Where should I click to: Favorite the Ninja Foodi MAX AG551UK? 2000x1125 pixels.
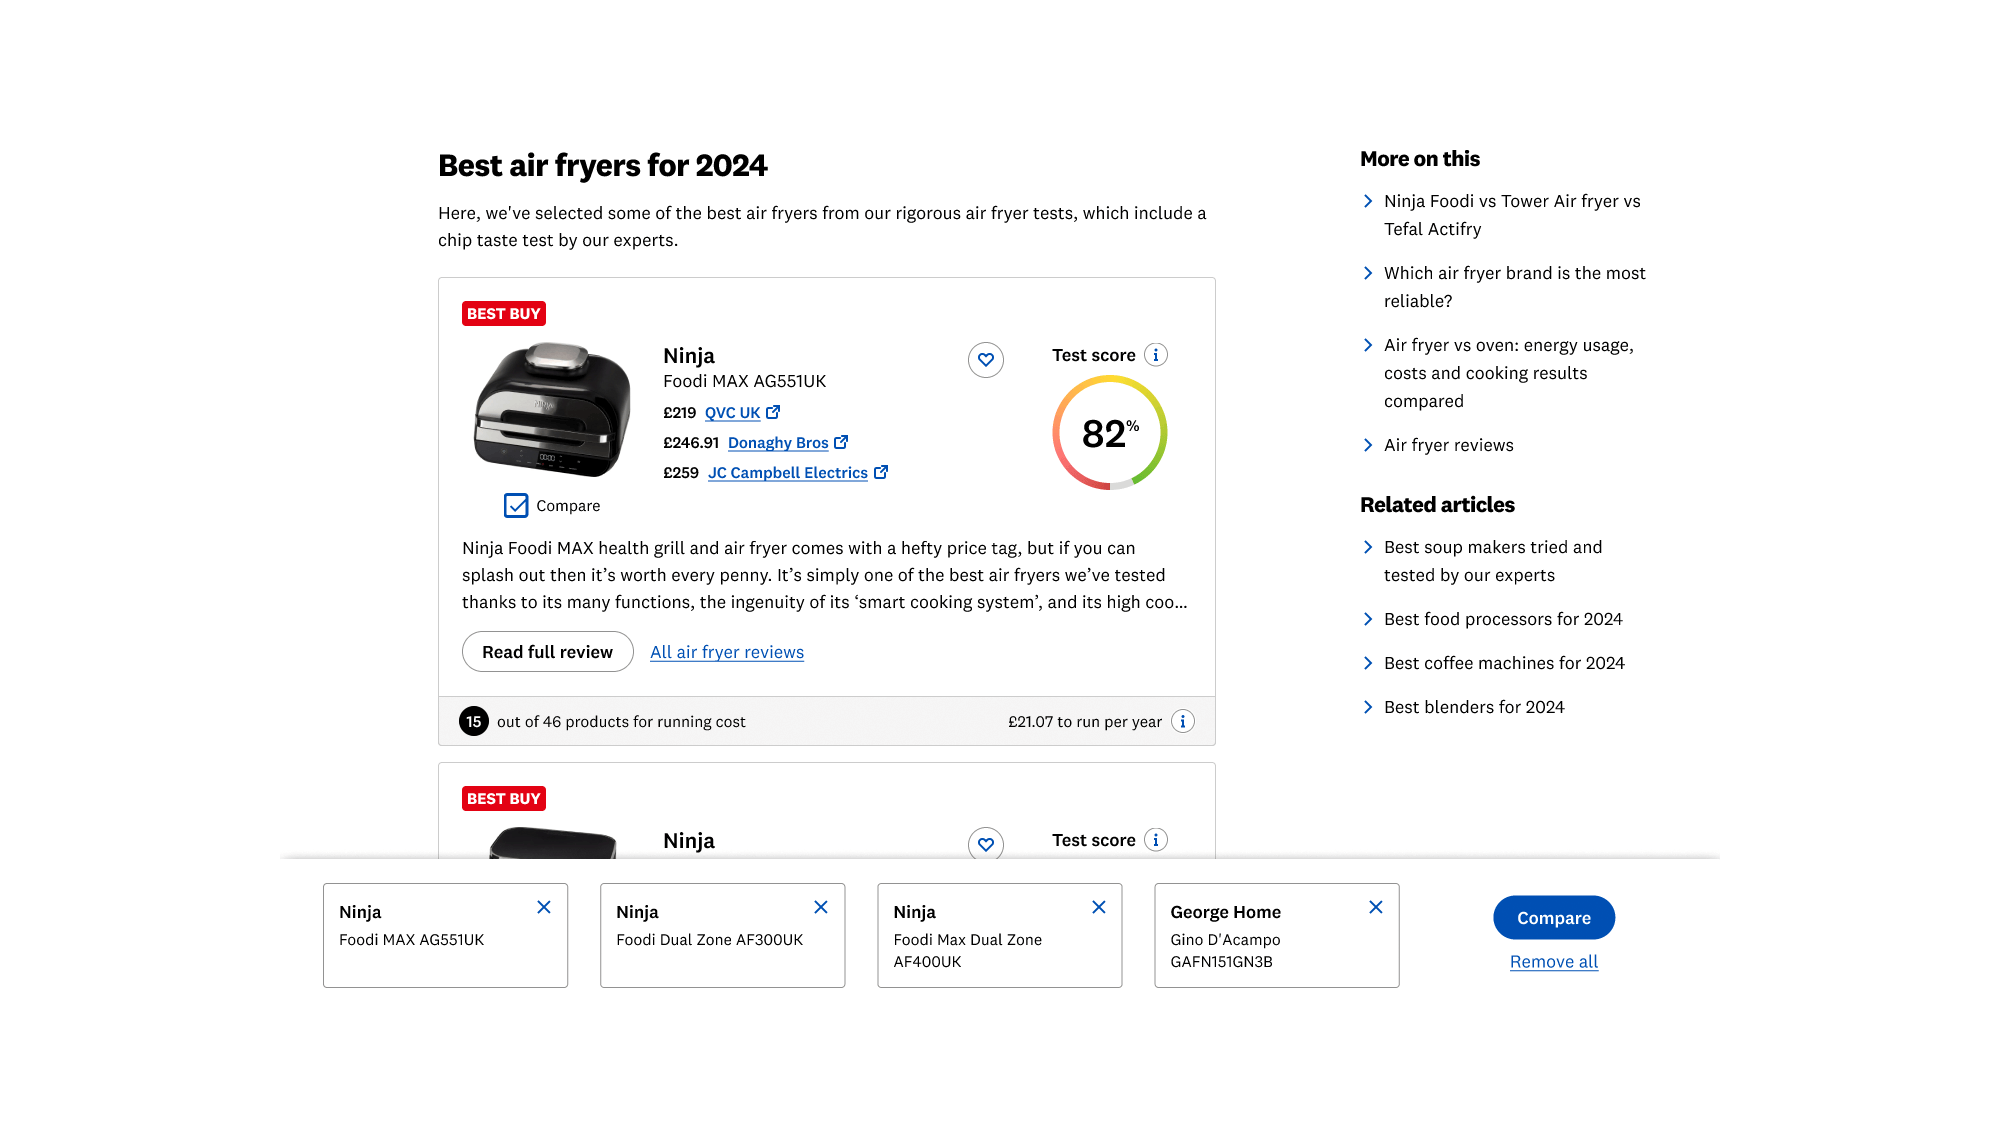click(986, 360)
